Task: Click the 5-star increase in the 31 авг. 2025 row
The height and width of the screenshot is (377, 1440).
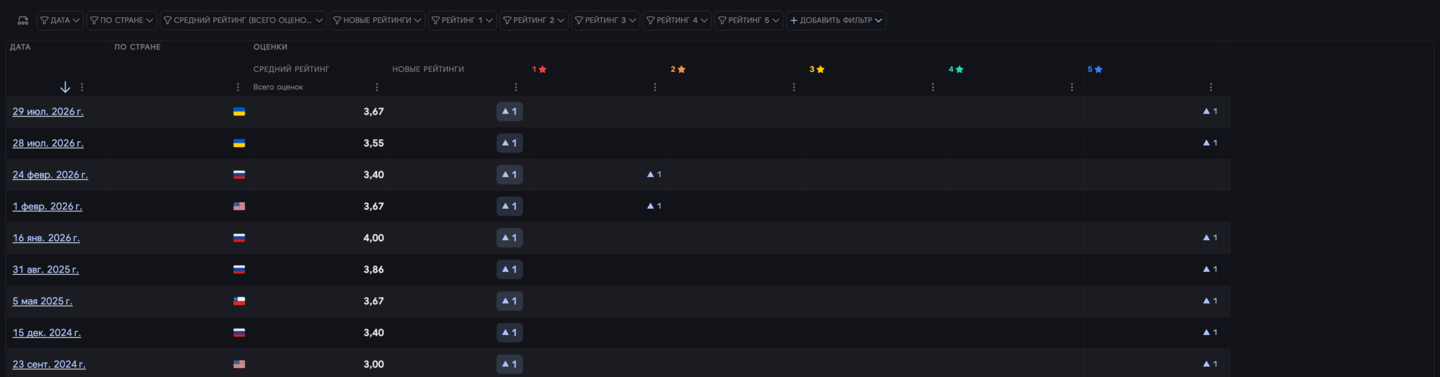Action: (x=1210, y=270)
